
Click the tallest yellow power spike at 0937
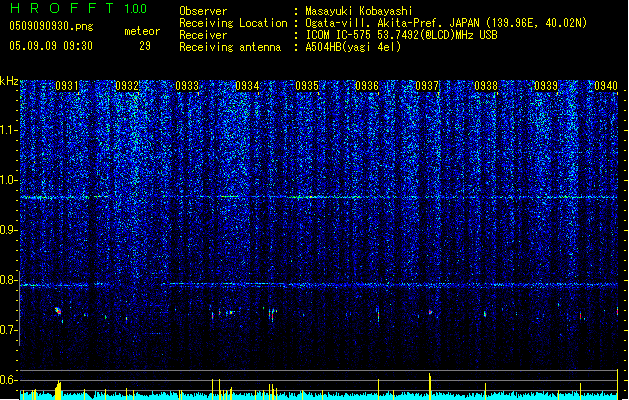click(x=430, y=386)
